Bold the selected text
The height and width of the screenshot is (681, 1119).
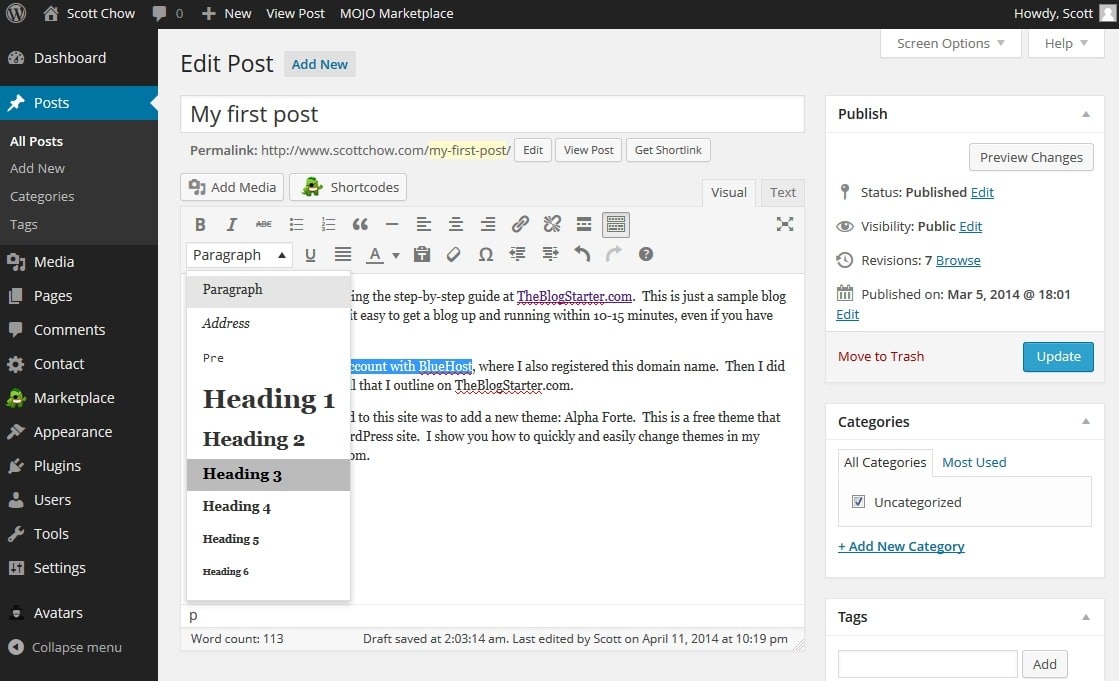(x=200, y=224)
